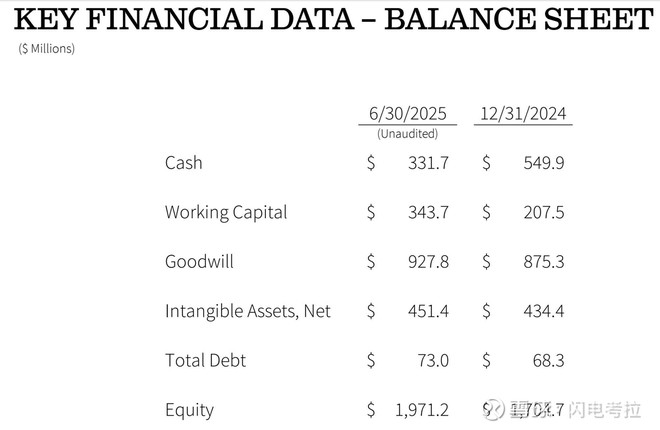
Task: Select the 451.4 intangible assets value
Action: (x=428, y=311)
